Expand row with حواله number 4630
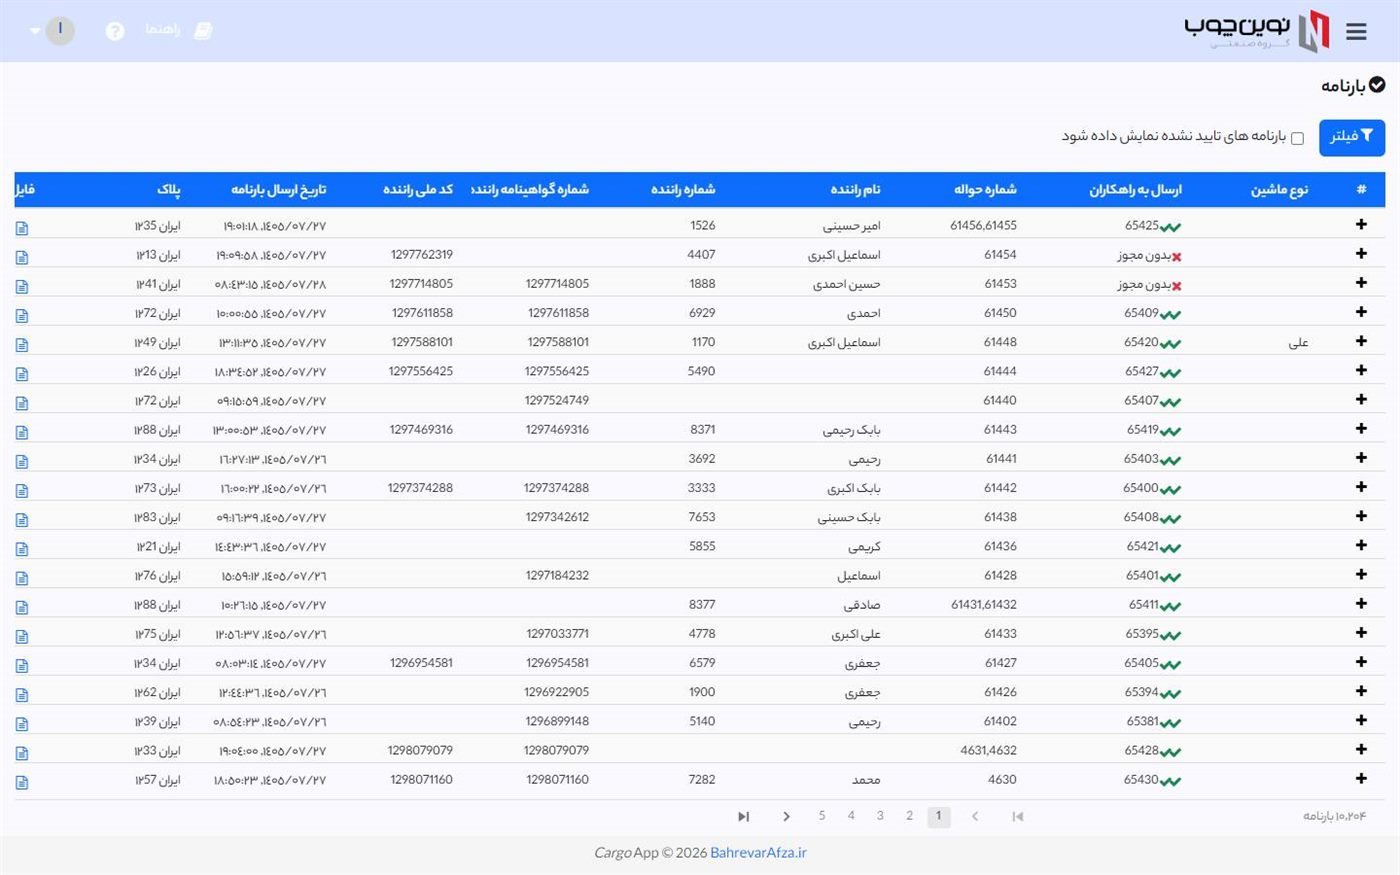Image resolution: width=1400 pixels, height=875 pixels. (1361, 779)
